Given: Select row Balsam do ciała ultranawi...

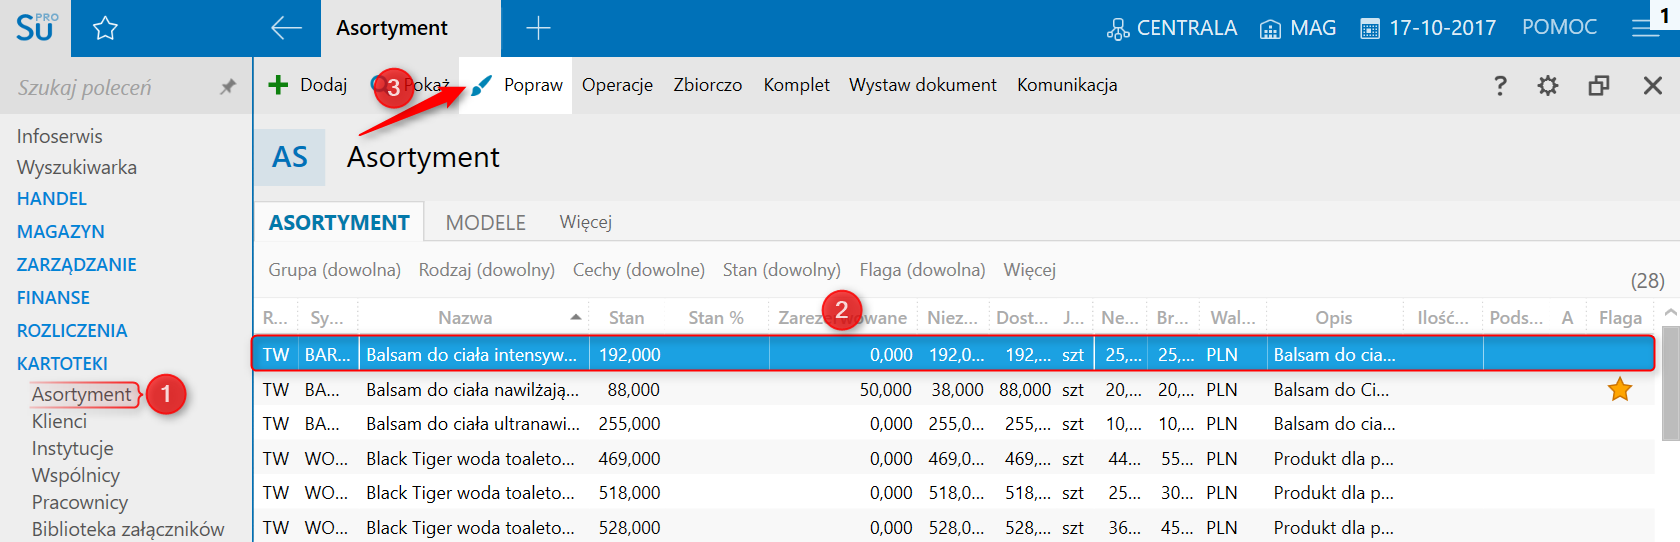Looking at the screenshot, I should 952,424.
